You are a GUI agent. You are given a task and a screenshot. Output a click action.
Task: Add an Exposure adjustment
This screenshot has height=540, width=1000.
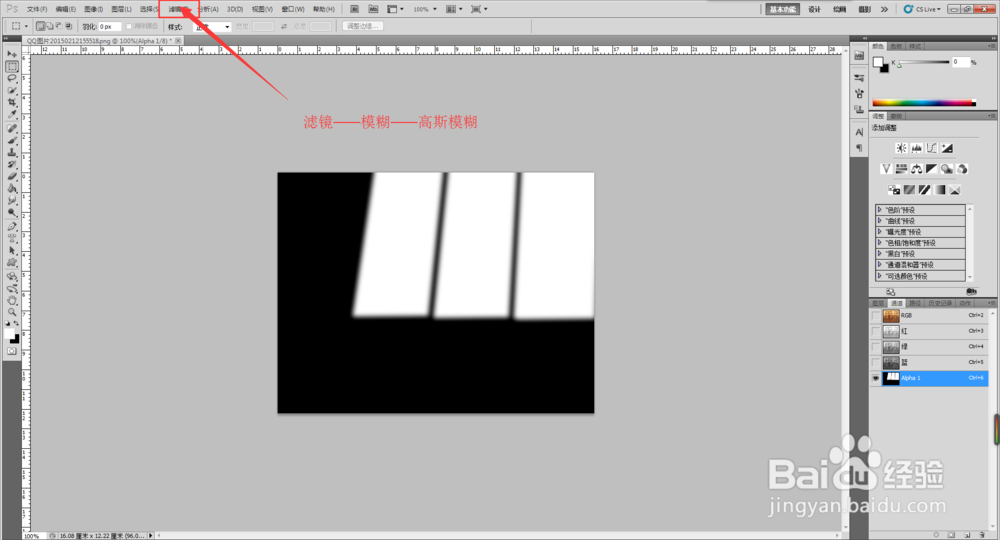[x=947, y=148]
